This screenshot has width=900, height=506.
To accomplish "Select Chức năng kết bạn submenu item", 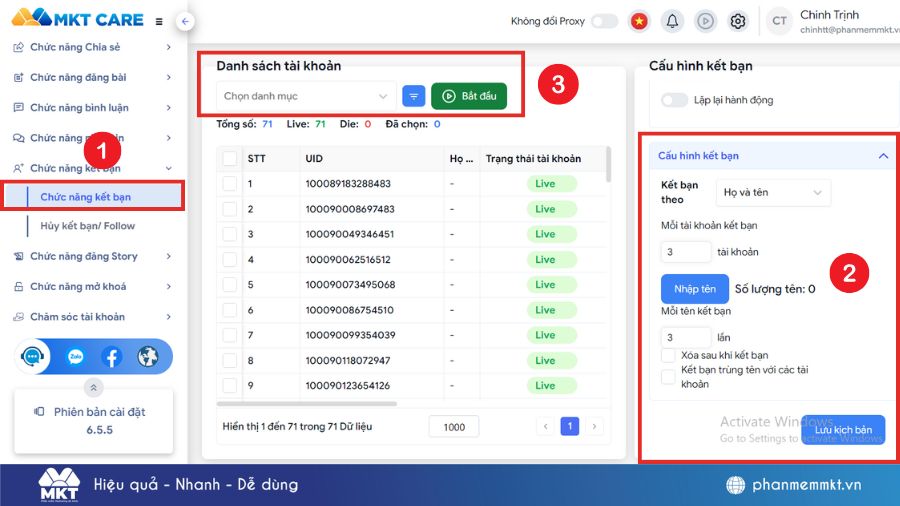I will click(x=94, y=197).
